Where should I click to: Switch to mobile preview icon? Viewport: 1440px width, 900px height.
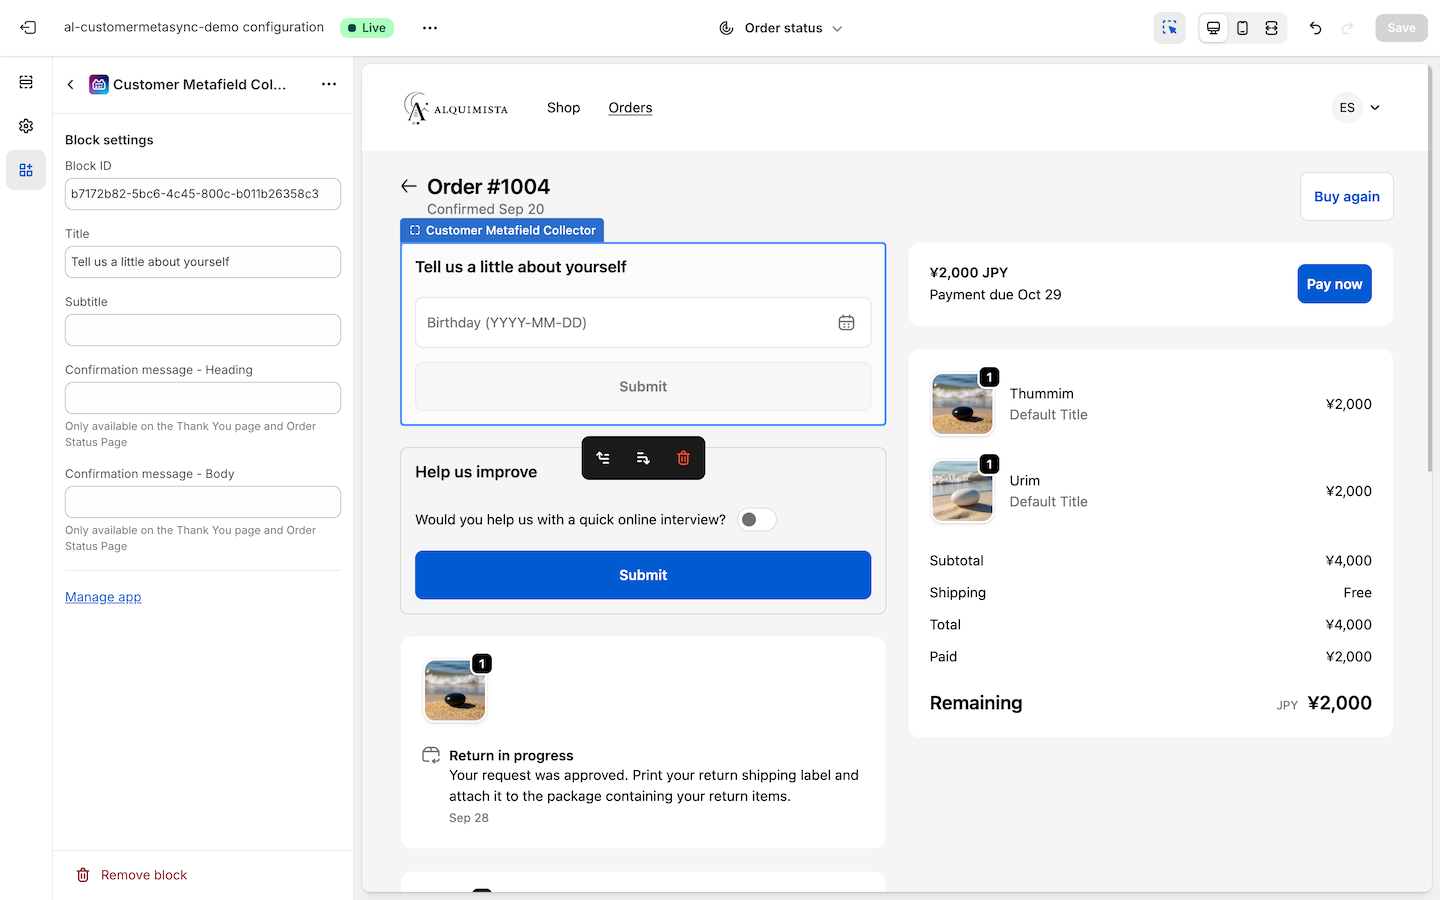click(1242, 27)
